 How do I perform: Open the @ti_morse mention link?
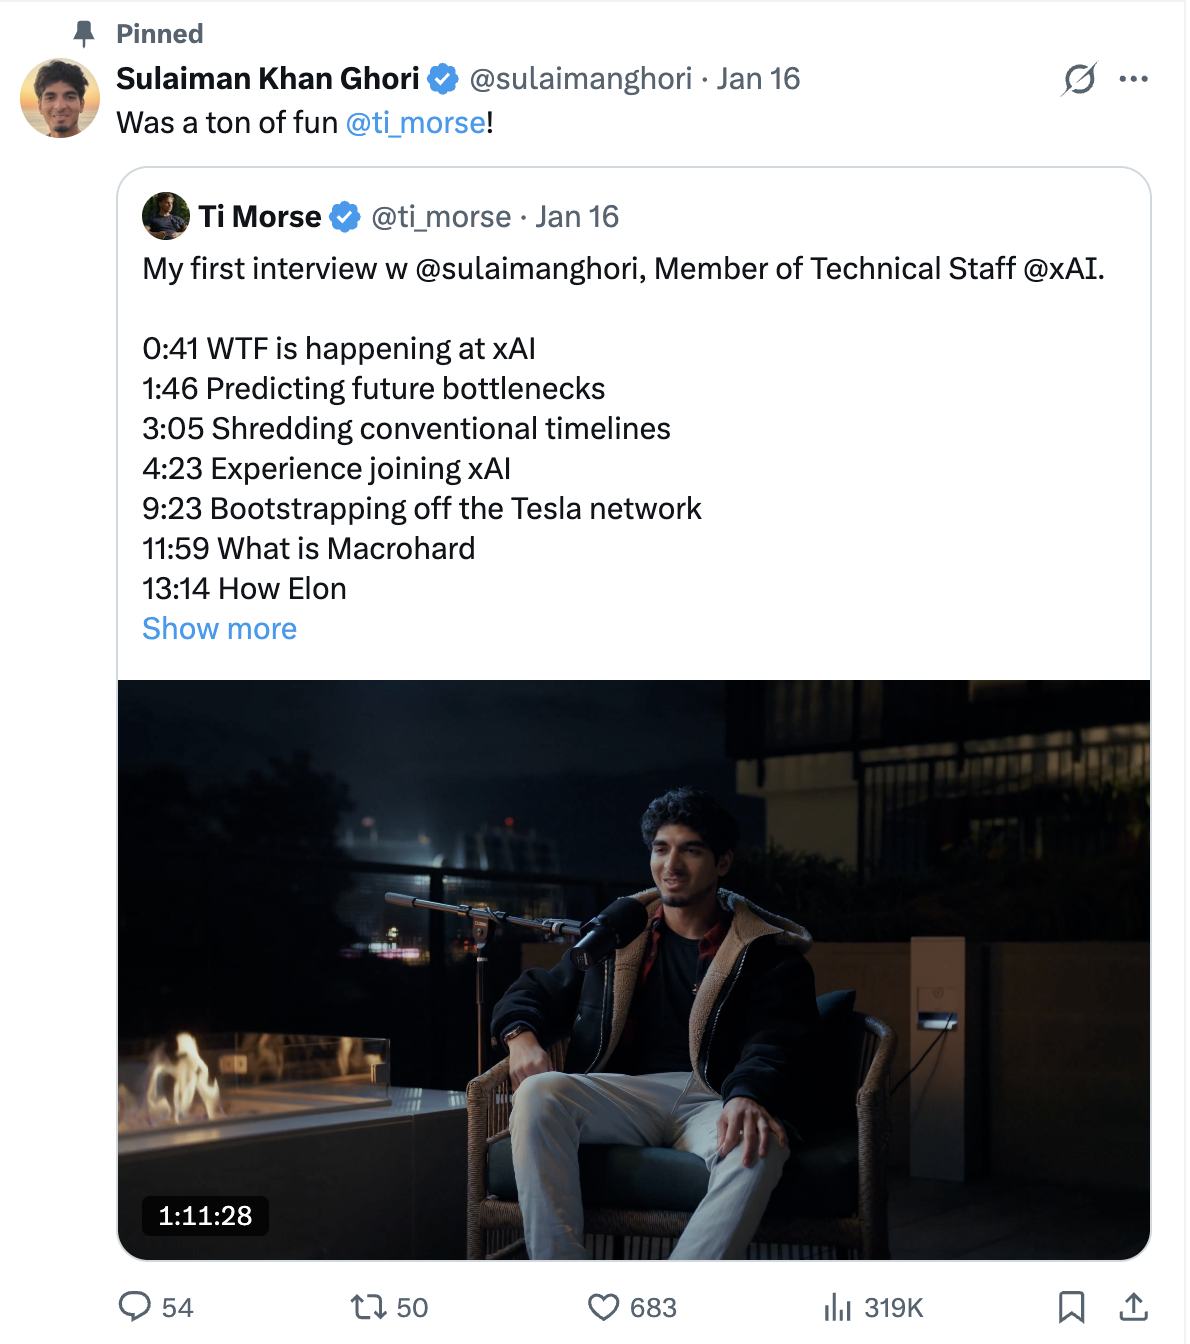tap(415, 123)
